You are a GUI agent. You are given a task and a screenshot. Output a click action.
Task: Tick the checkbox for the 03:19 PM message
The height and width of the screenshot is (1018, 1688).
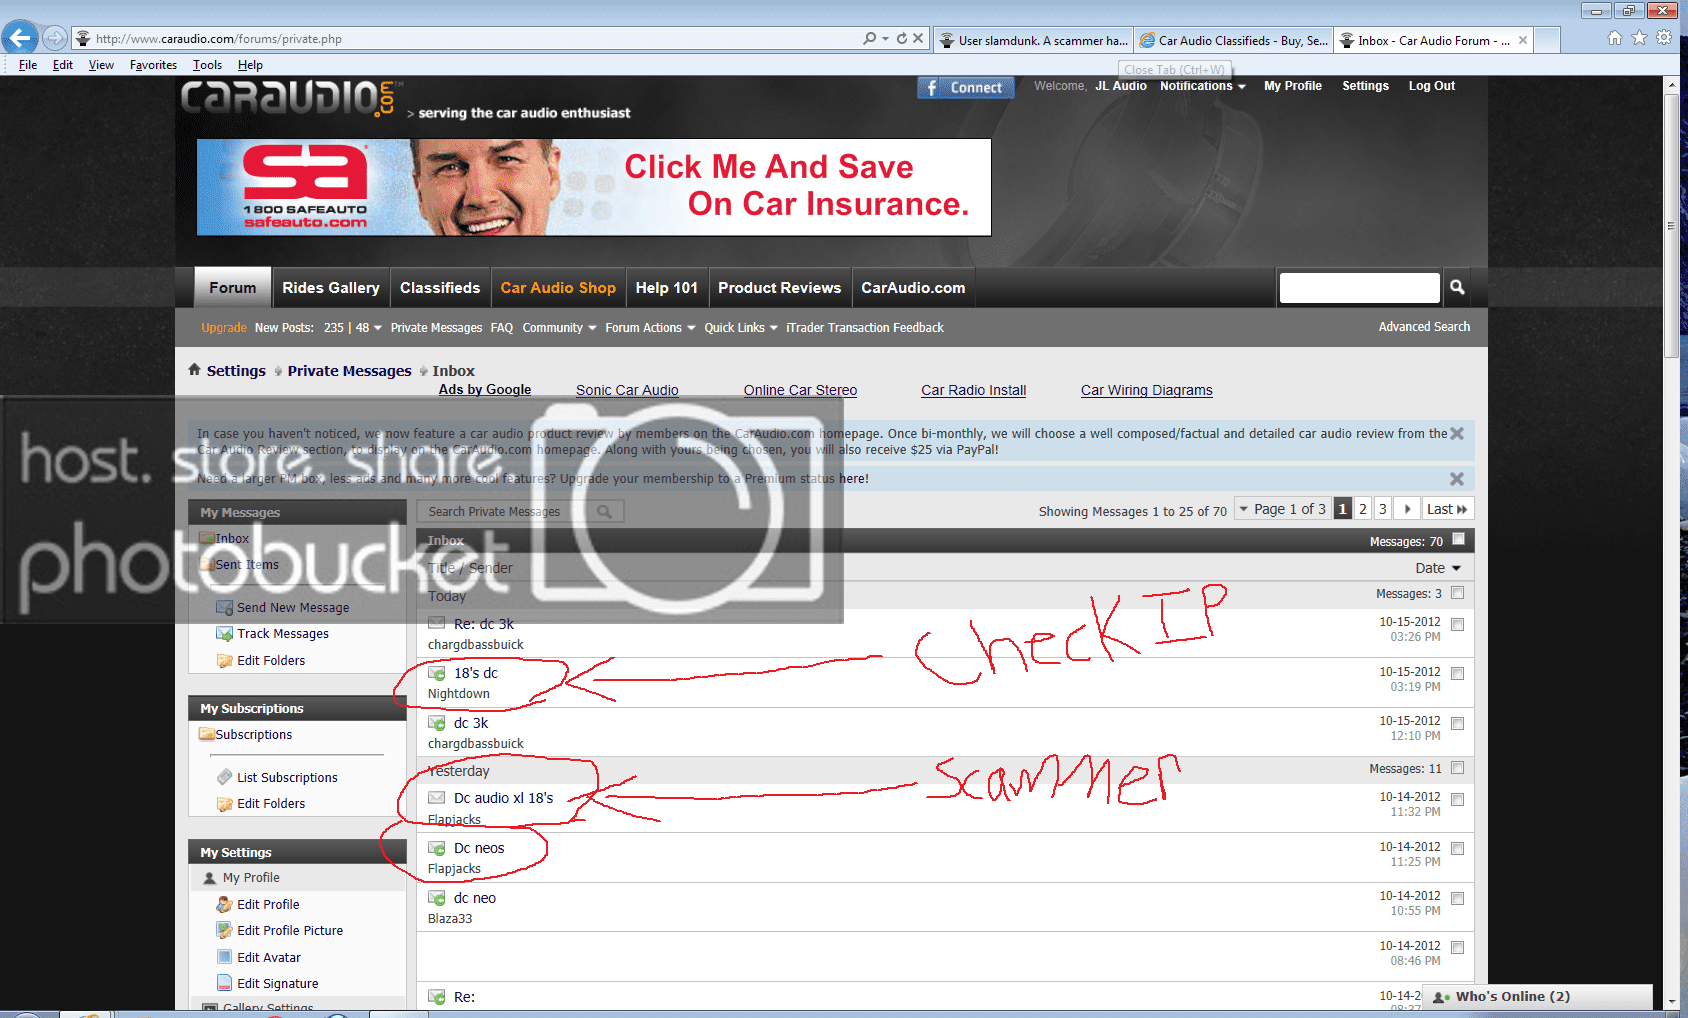pyautogui.click(x=1458, y=674)
